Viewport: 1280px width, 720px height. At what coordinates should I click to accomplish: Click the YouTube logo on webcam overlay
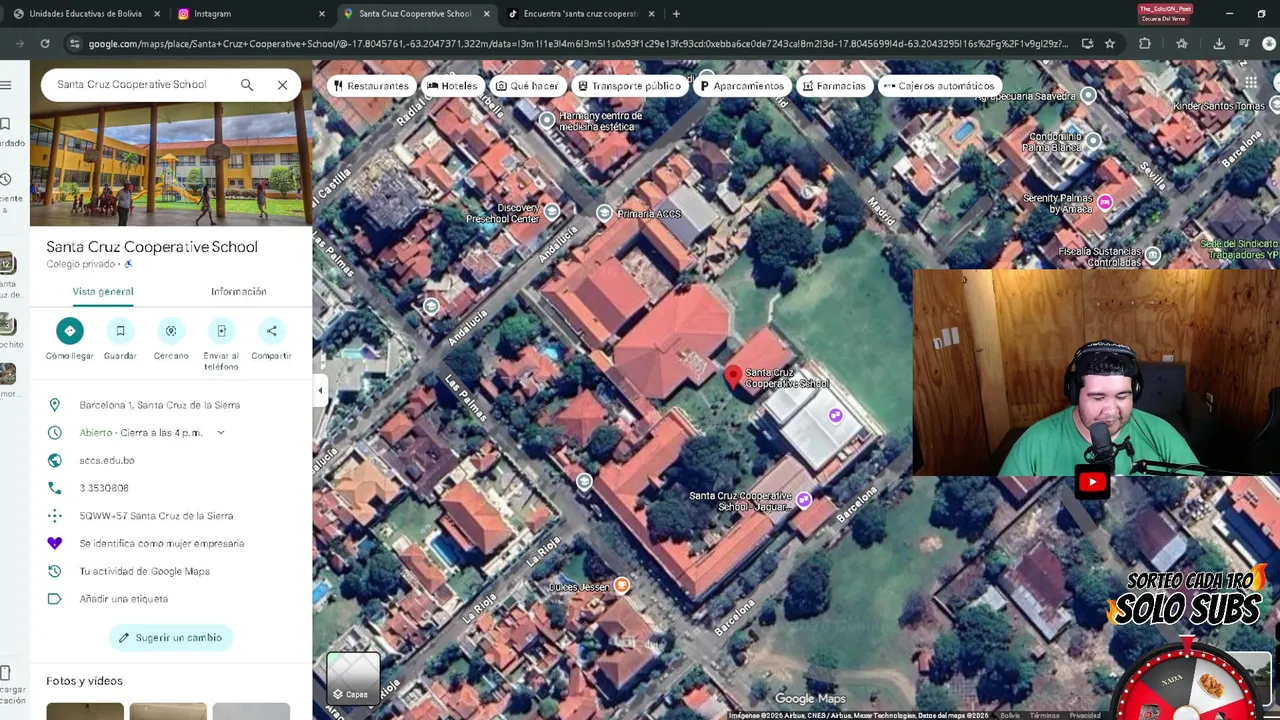point(1092,482)
